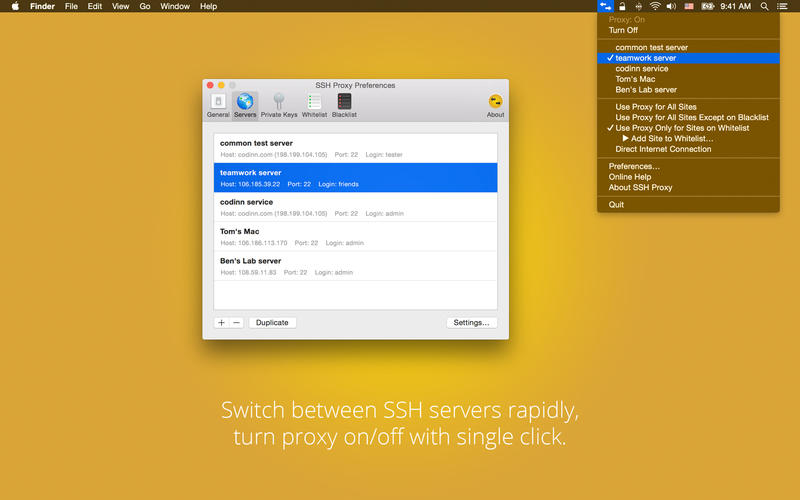Expand Add Site to Whitelist submenu

[672, 138]
